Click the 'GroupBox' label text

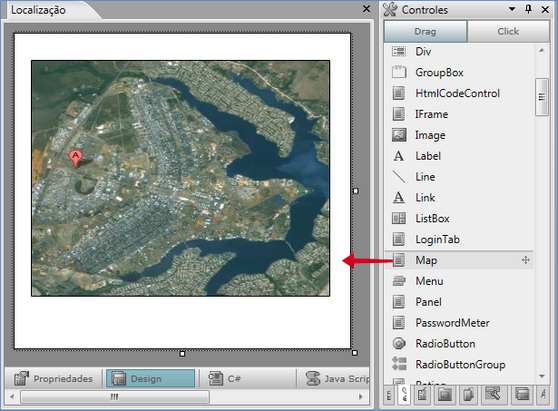tap(439, 73)
